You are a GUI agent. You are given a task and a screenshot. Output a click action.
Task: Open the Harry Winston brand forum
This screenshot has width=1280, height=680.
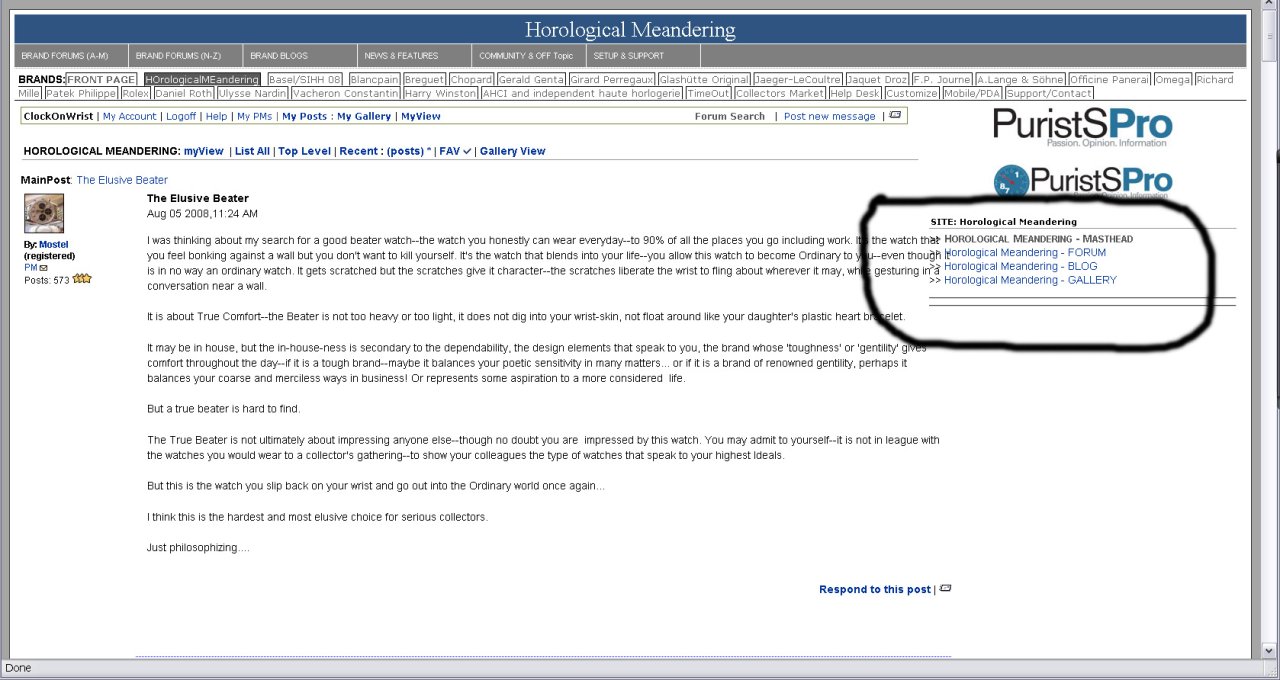point(440,93)
